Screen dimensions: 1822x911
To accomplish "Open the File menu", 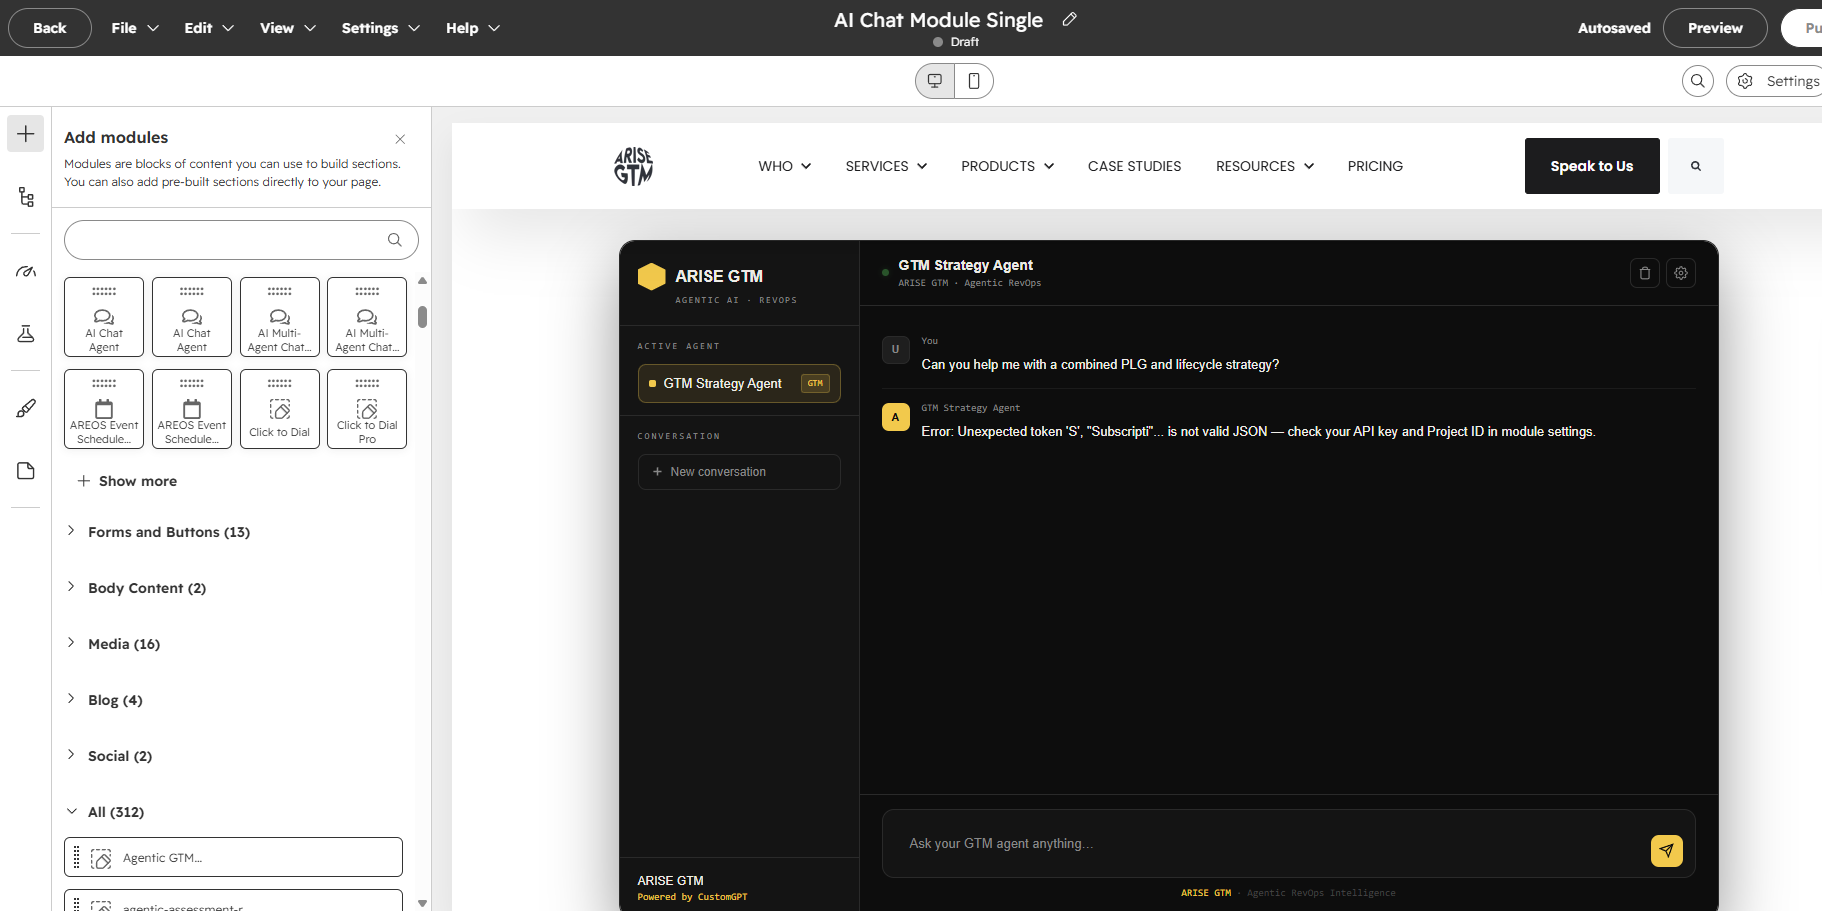I will 135,28.
